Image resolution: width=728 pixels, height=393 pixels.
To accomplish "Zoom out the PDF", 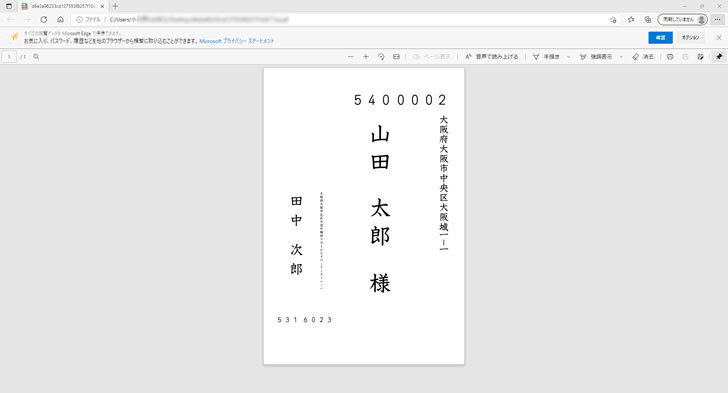I will 351,57.
